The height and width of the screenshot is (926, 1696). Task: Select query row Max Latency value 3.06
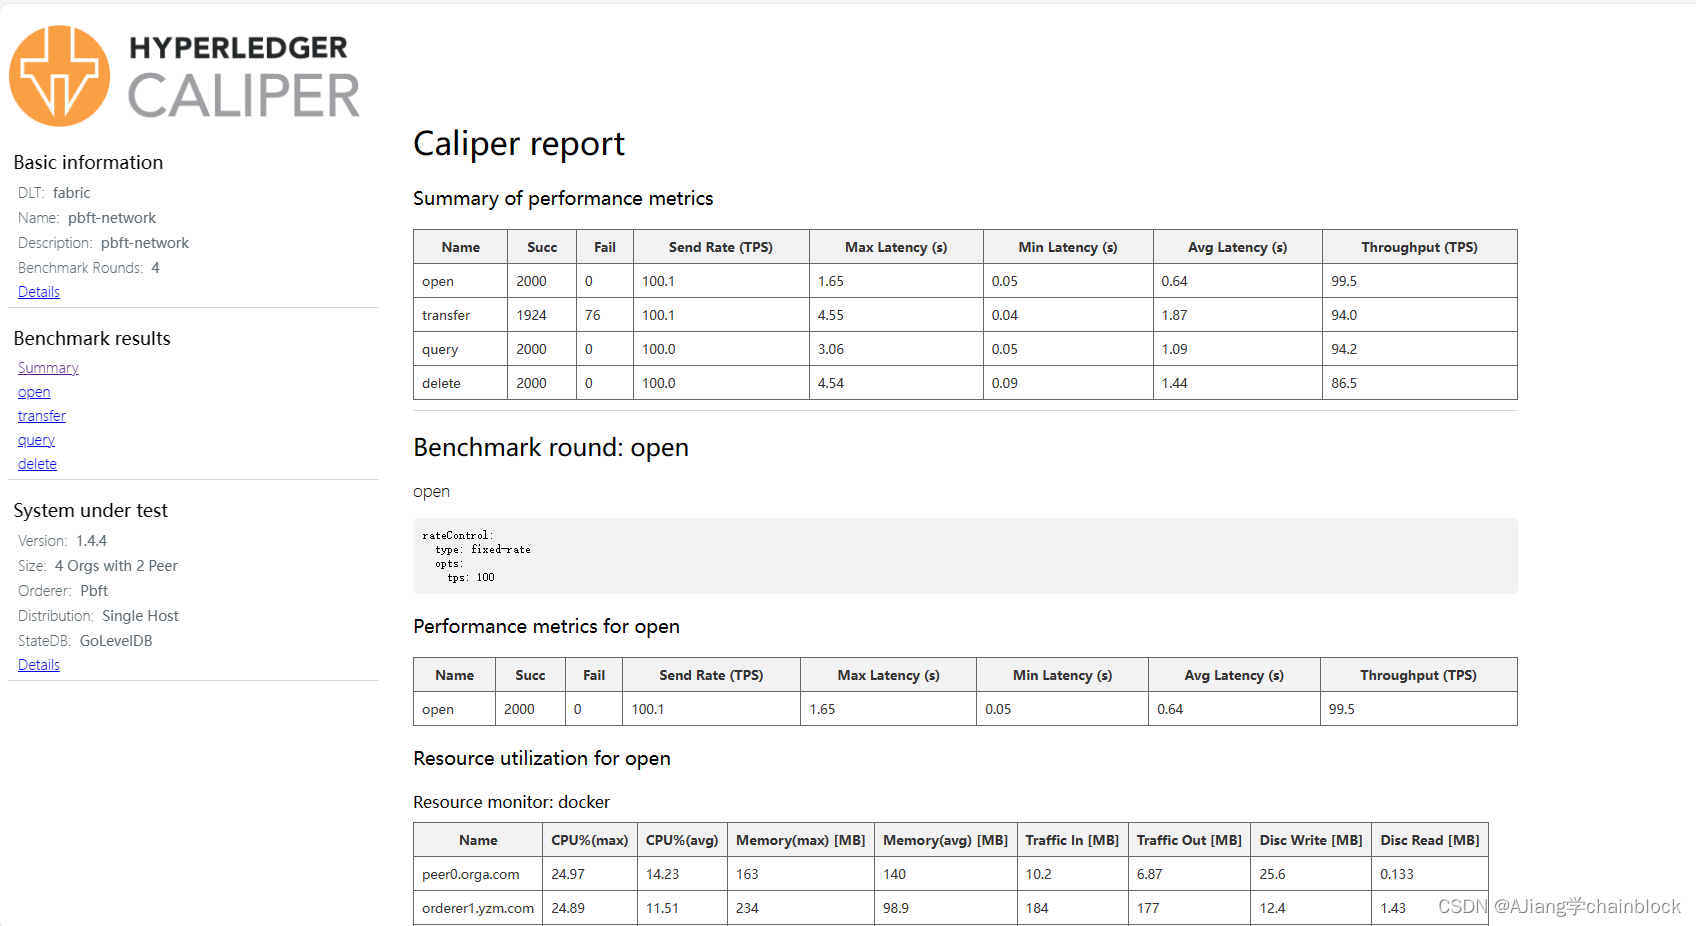point(831,349)
